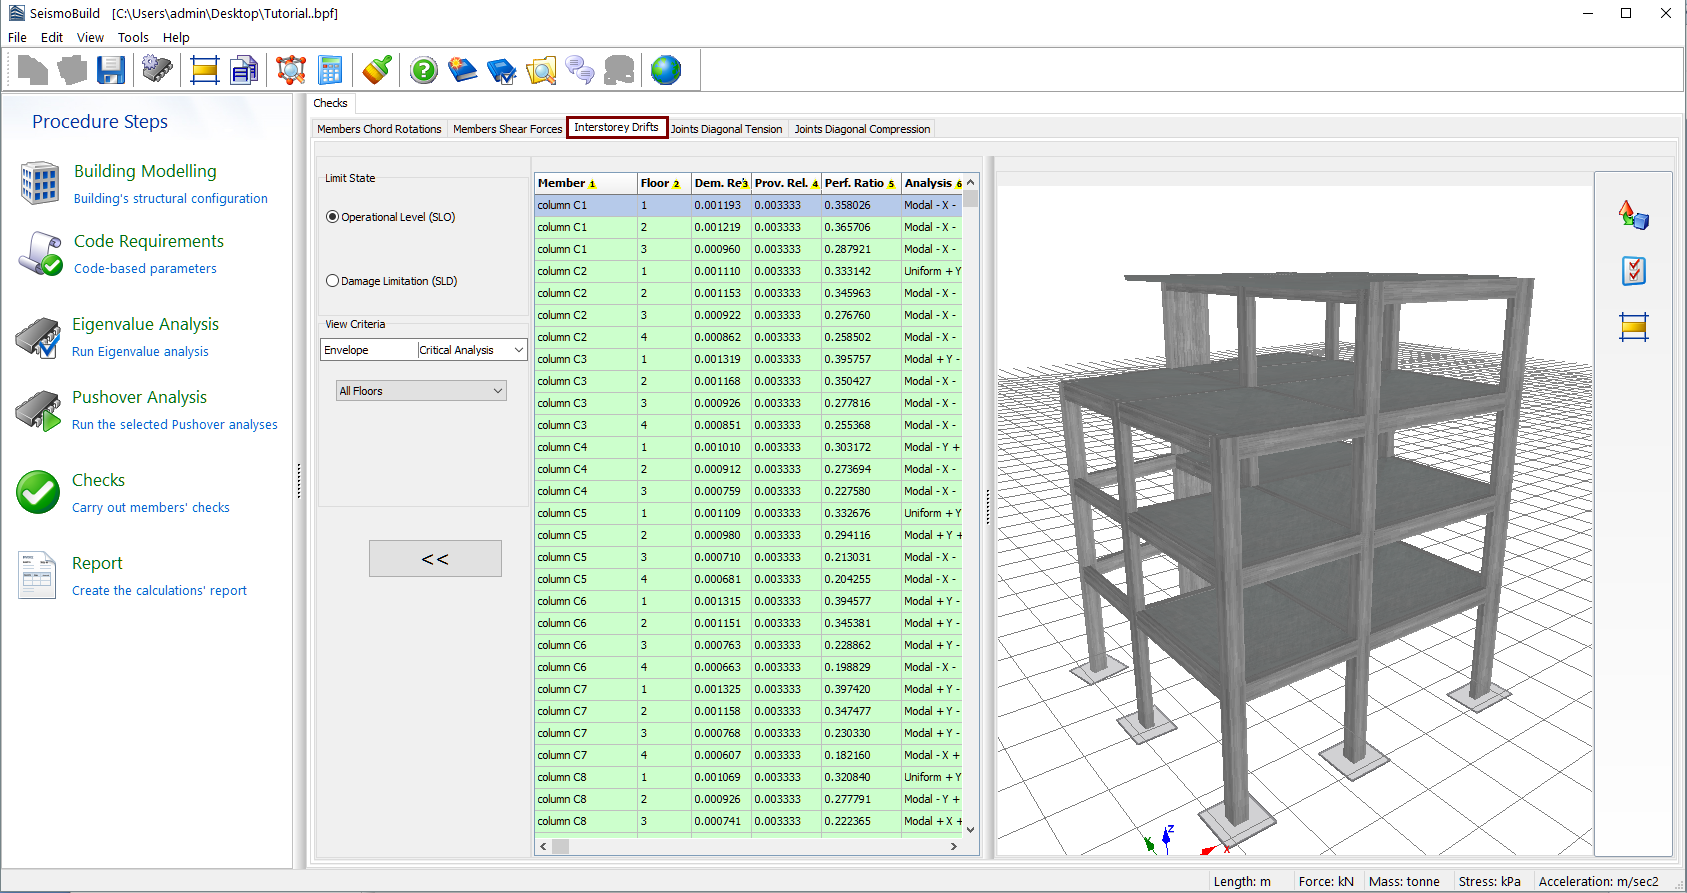Select Damage Limitation (SLD) limit state
Viewport: 1687px width, 893px height.
coord(333,281)
